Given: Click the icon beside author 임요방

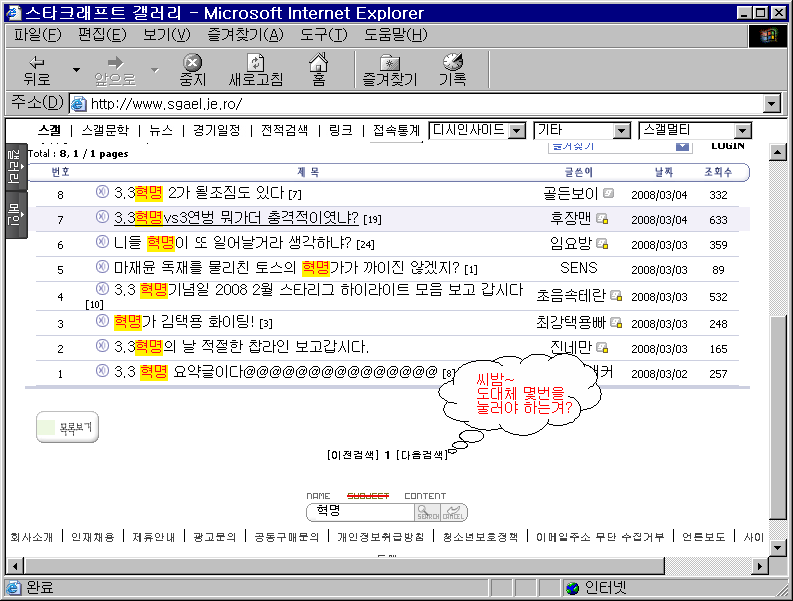Looking at the screenshot, I should pyautogui.click(x=602, y=244).
